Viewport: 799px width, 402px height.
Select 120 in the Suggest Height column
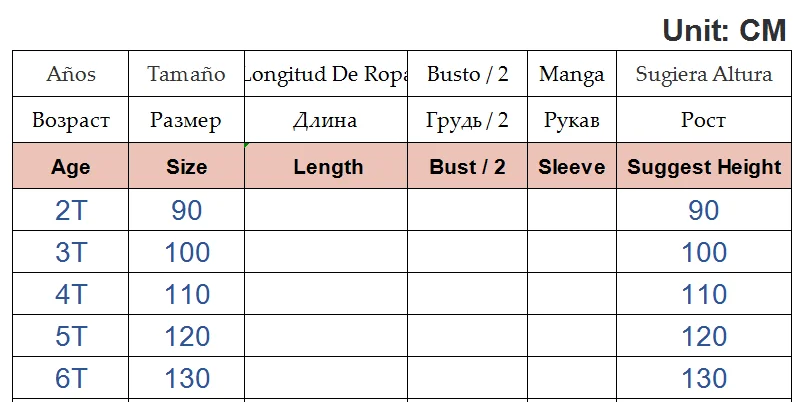(703, 336)
